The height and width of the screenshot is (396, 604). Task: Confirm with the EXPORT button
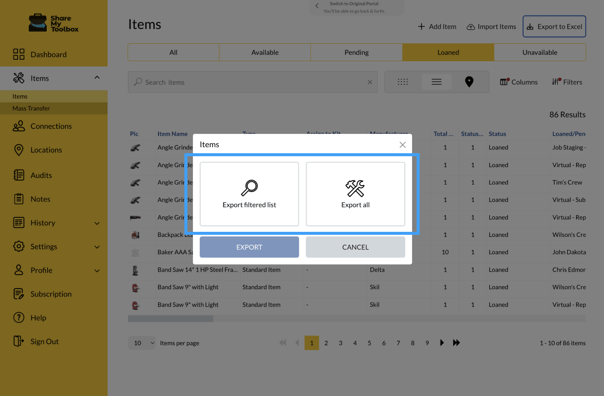(249, 247)
